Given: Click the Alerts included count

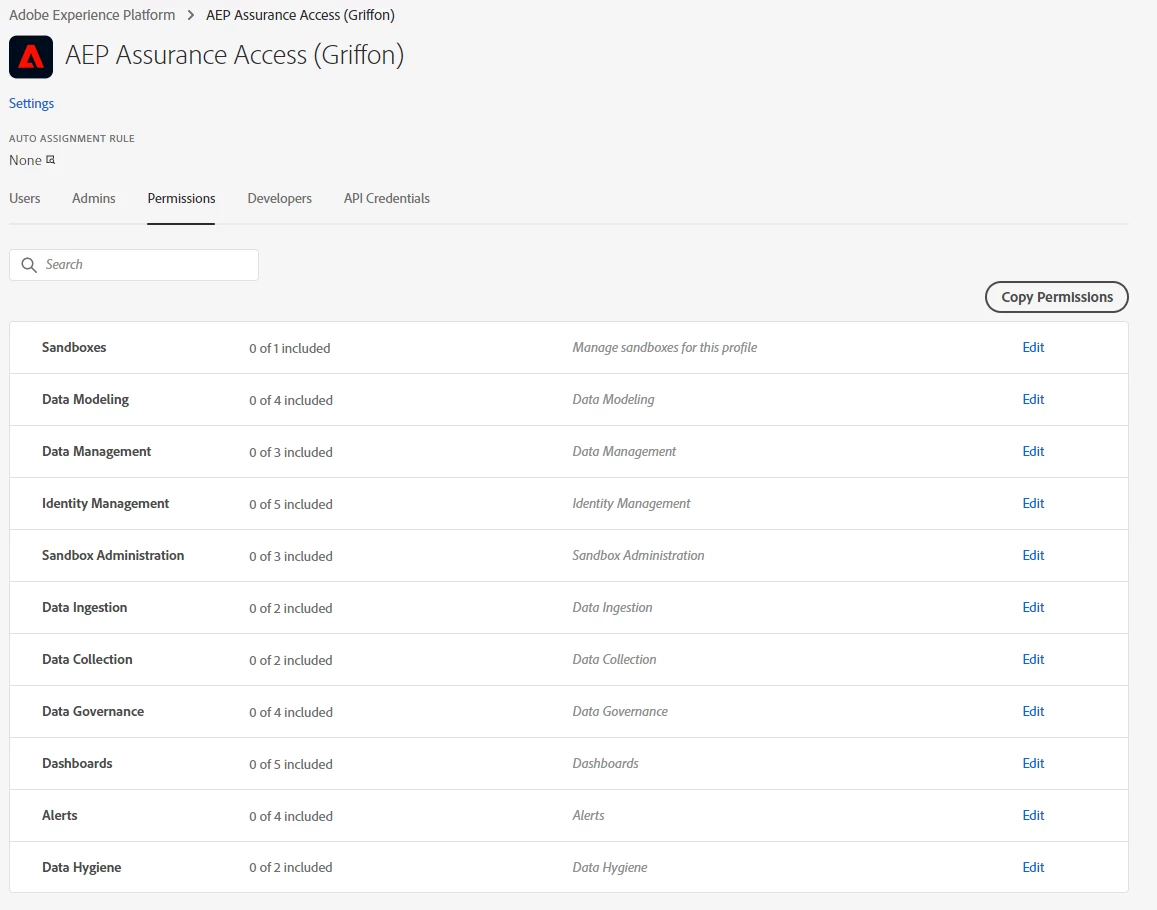Looking at the screenshot, I should (x=291, y=816).
